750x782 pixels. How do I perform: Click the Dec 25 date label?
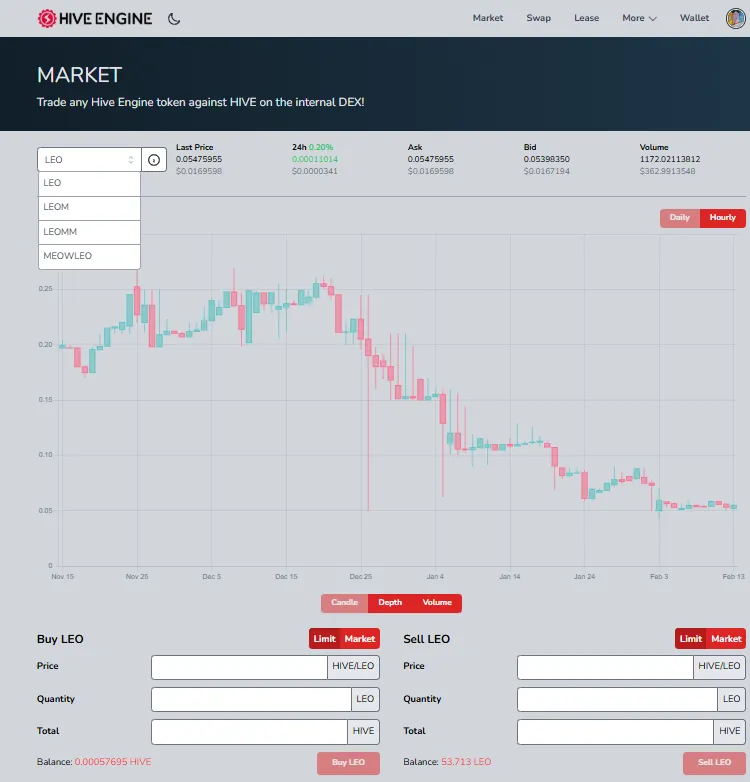pos(361,577)
